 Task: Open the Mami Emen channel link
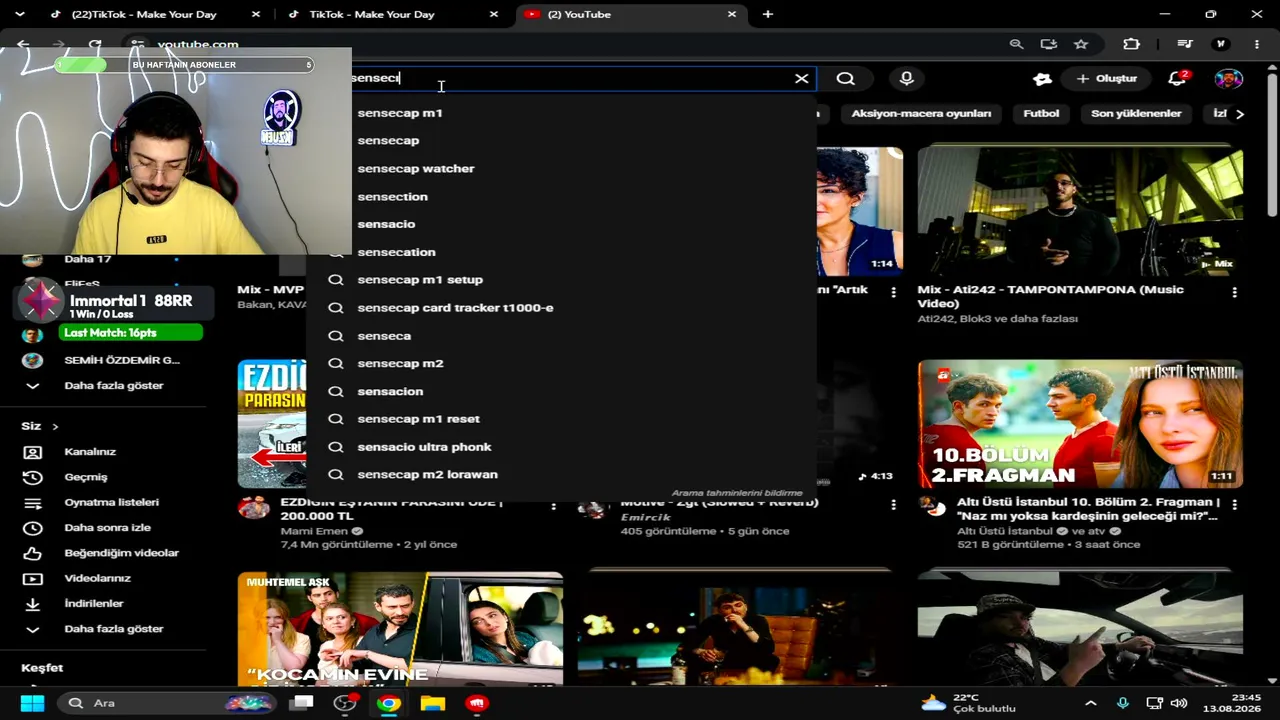314,531
